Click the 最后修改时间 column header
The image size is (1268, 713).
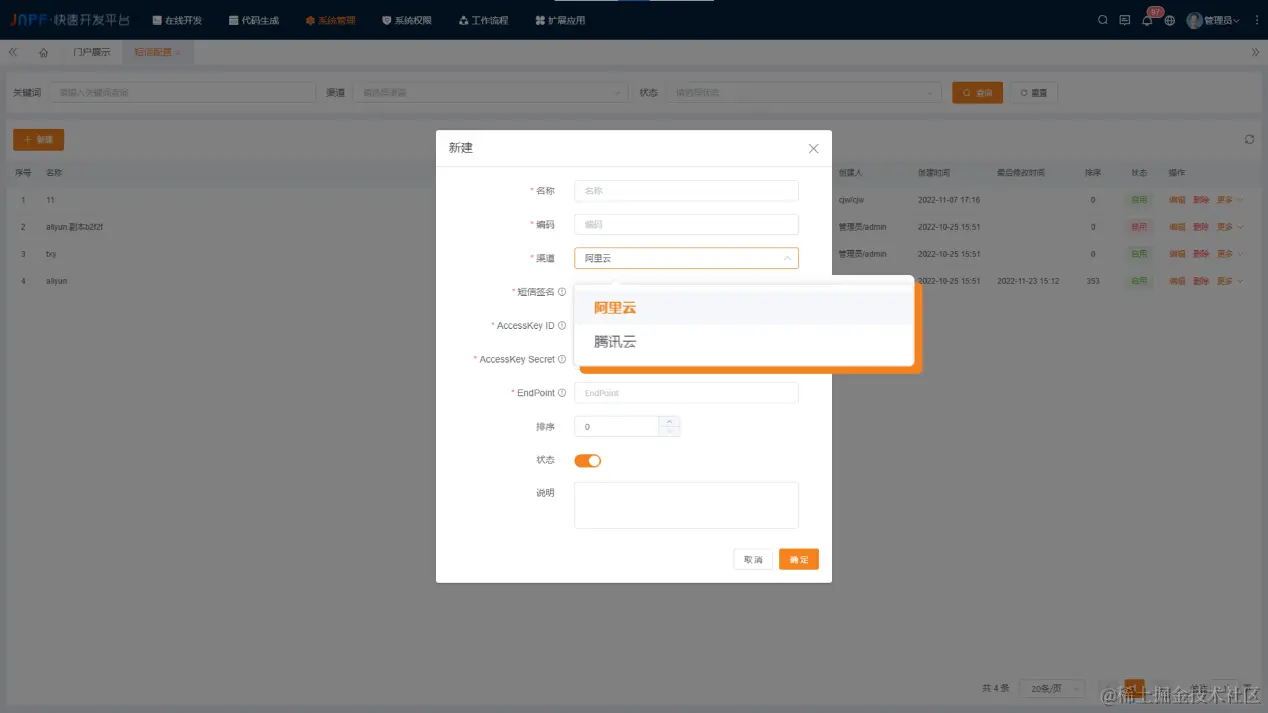1020,173
